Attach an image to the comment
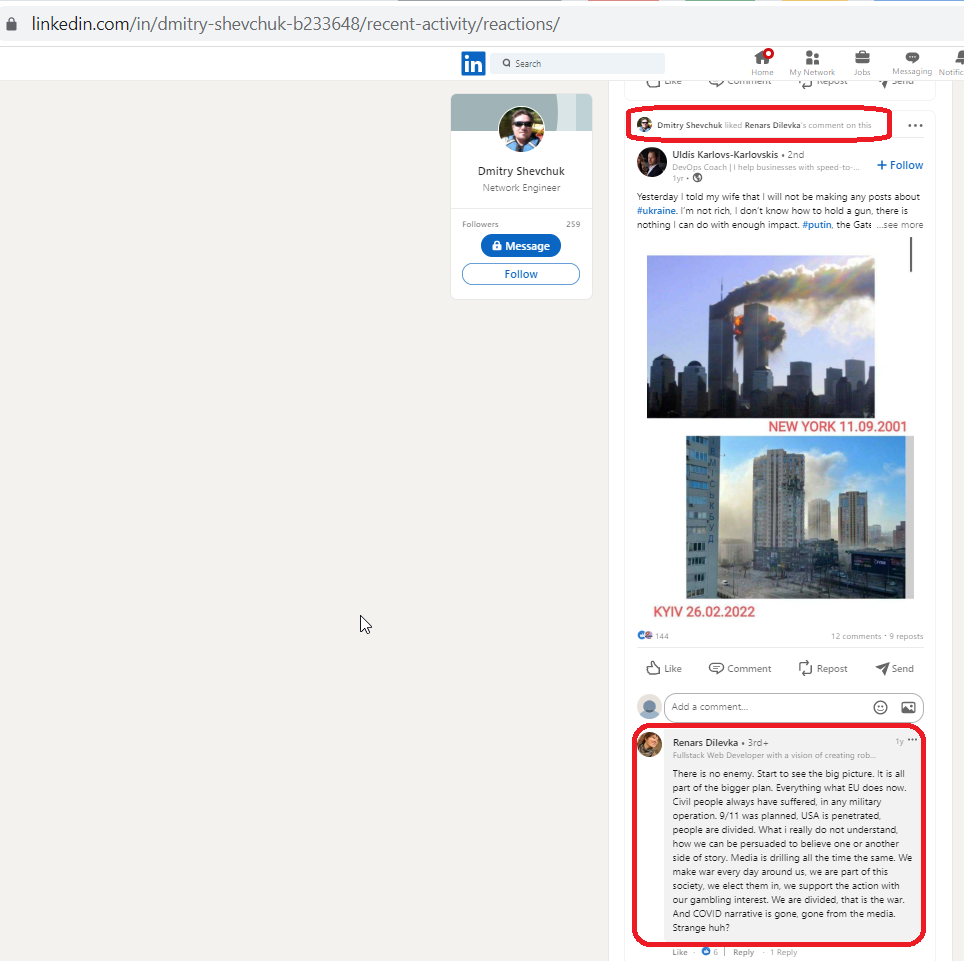Screen dimensions: 964x961 pyautogui.click(x=908, y=708)
